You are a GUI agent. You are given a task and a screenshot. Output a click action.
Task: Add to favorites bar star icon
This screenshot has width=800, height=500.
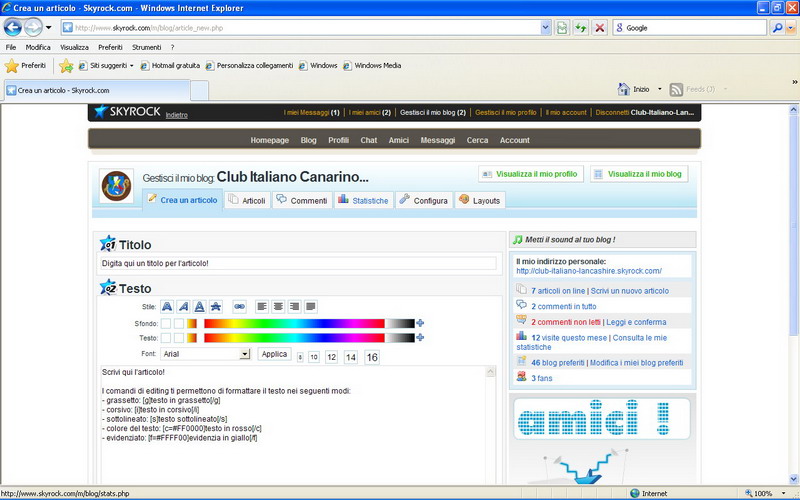(x=66, y=65)
